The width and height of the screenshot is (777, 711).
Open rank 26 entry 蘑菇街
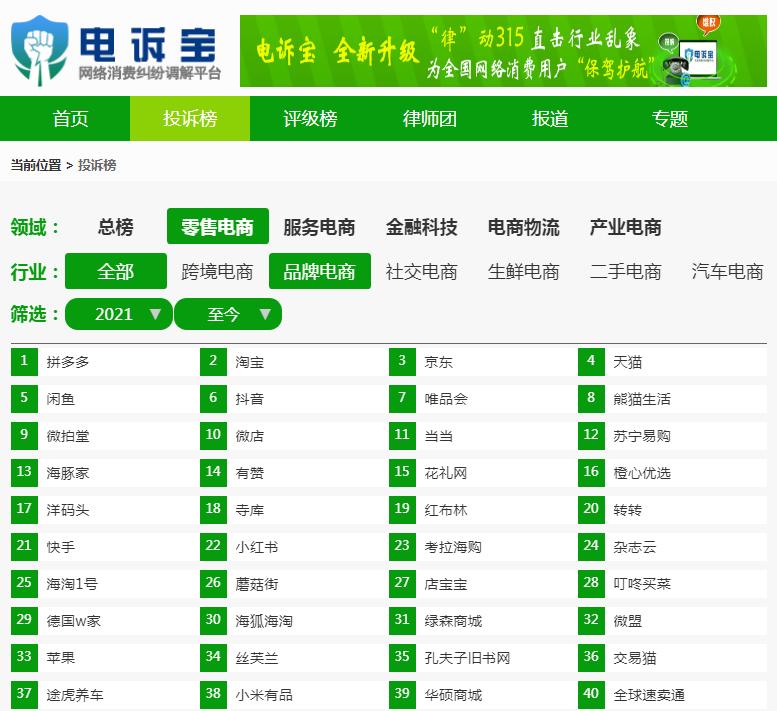257,584
